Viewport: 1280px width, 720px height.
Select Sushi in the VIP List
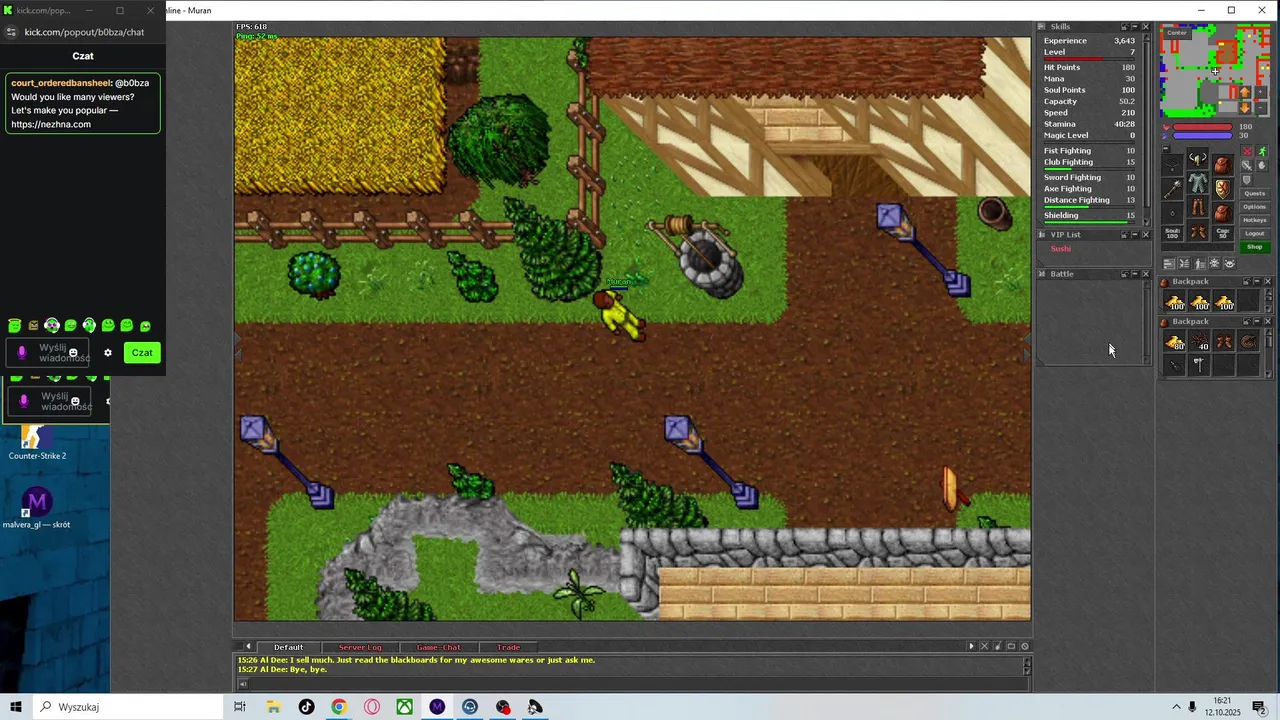(x=1061, y=248)
